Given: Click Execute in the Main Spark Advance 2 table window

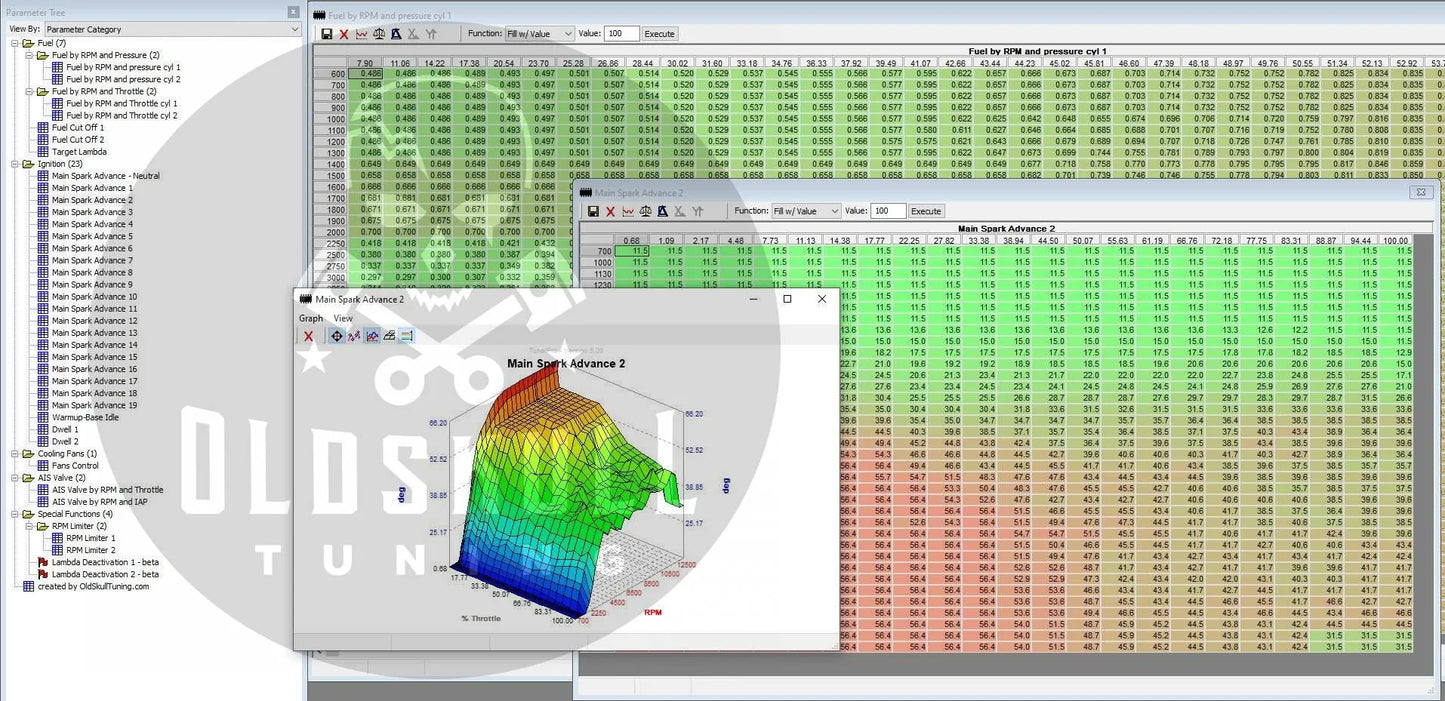Looking at the screenshot, I should pyautogui.click(x=926, y=211).
